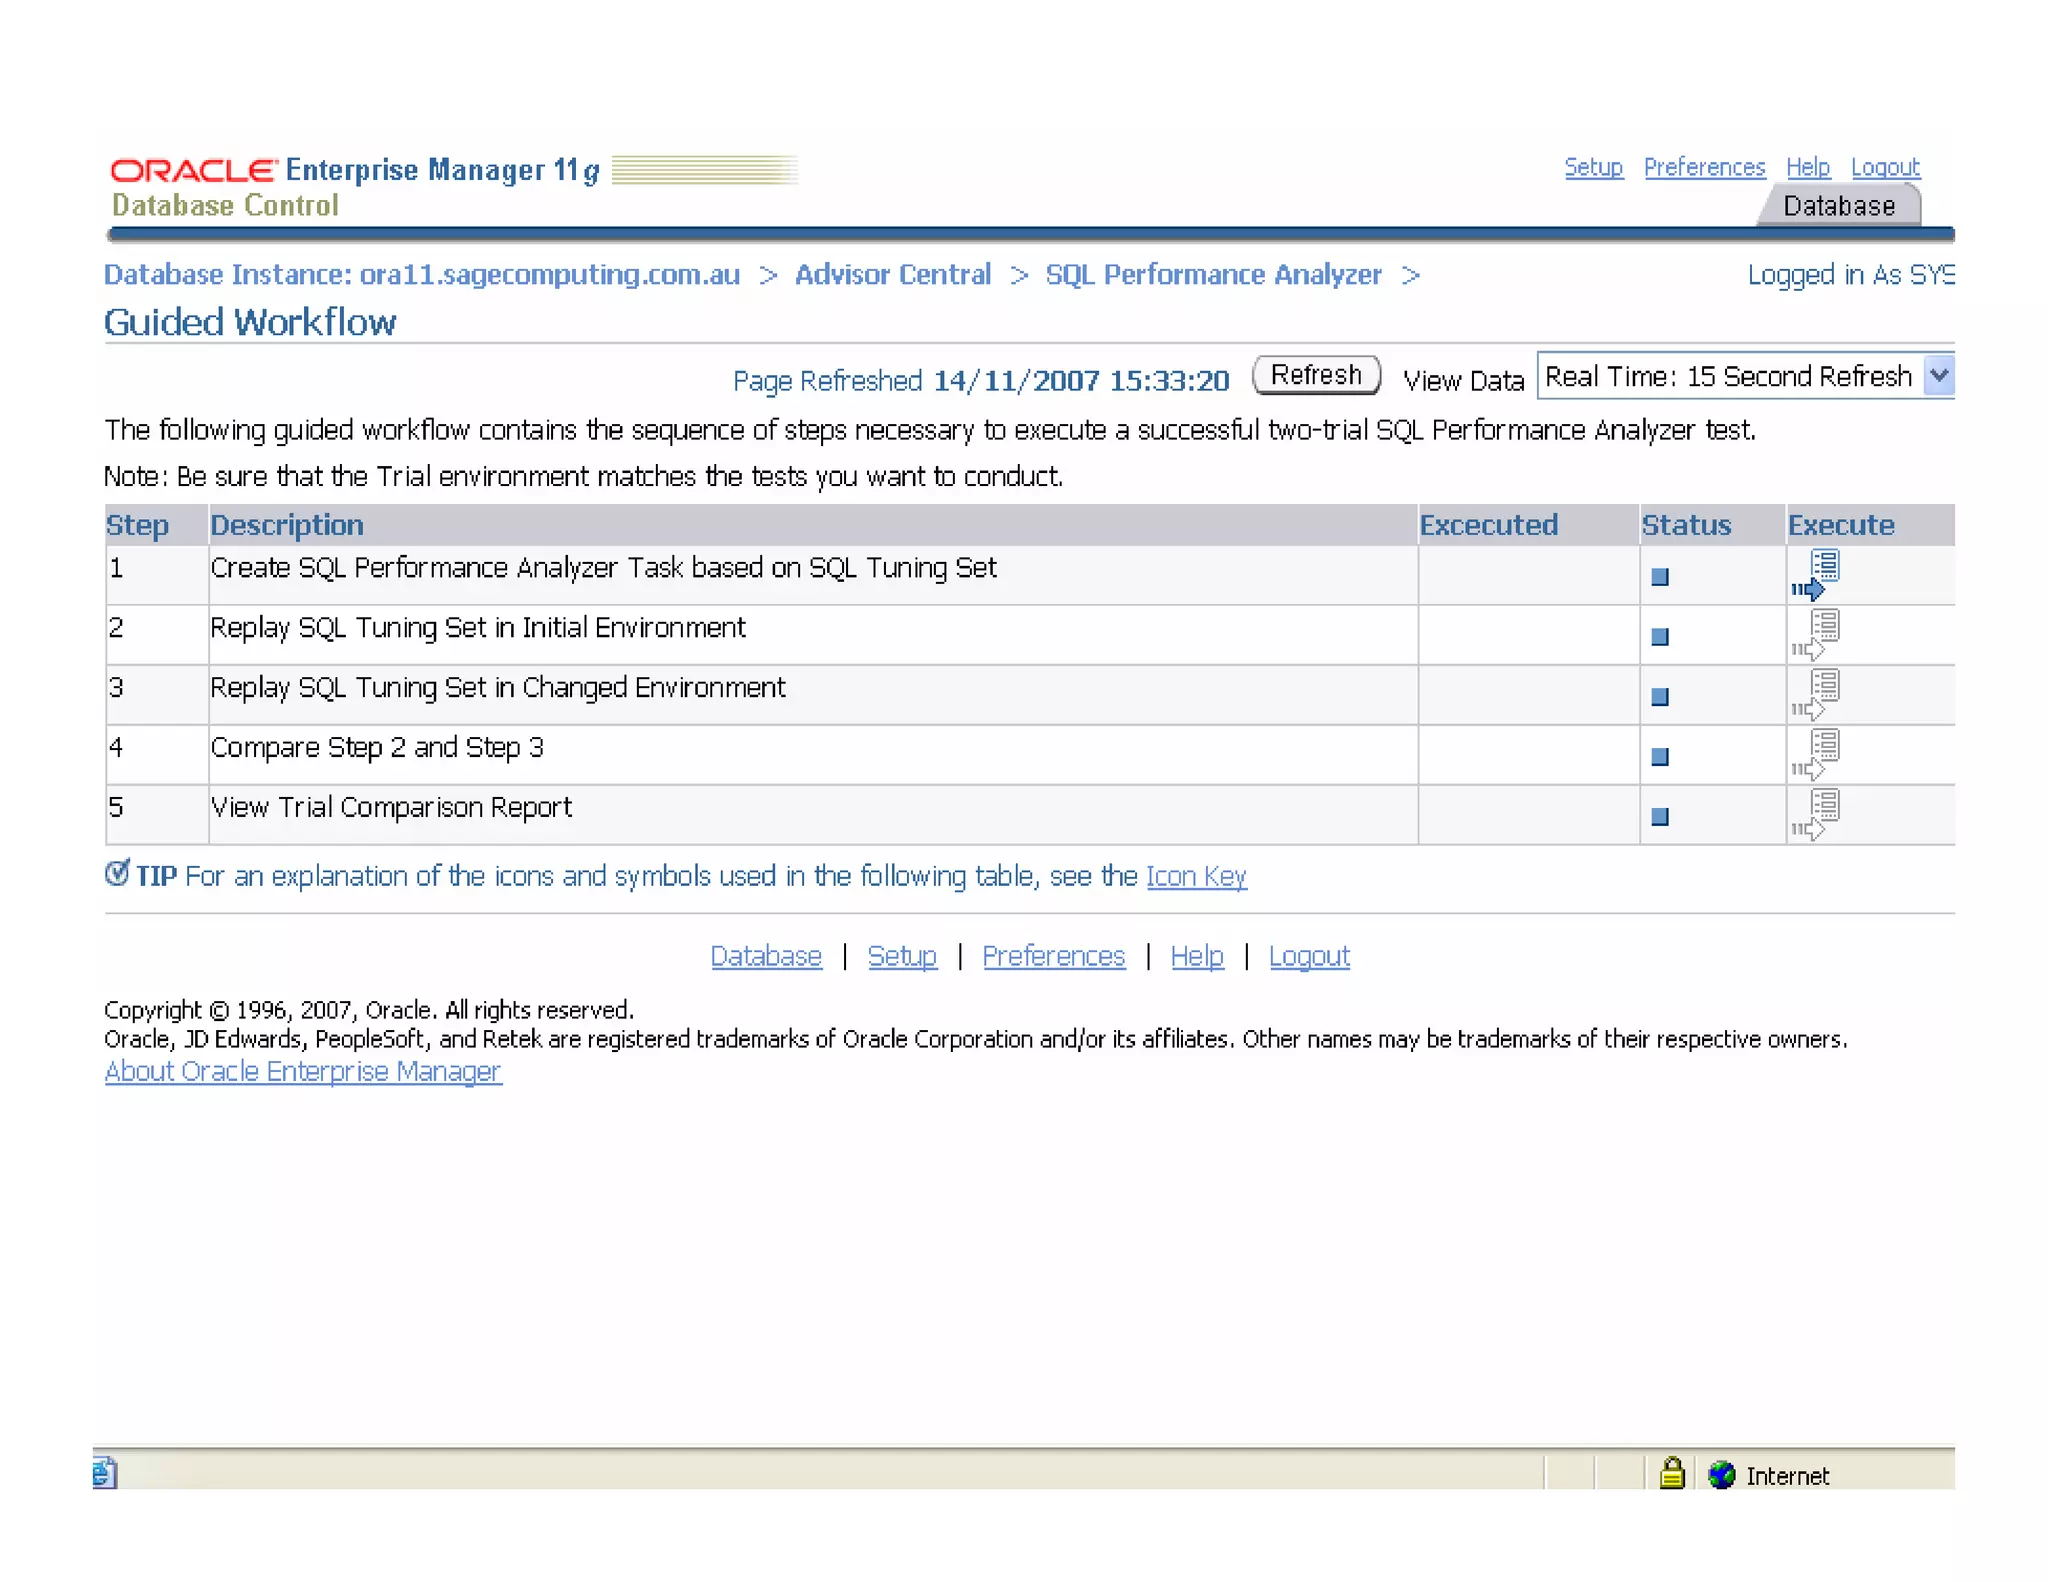Image resolution: width=2048 pixels, height=1582 pixels.
Task: Click execute icon for Replay in Initial Environment
Action: point(1815,635)
